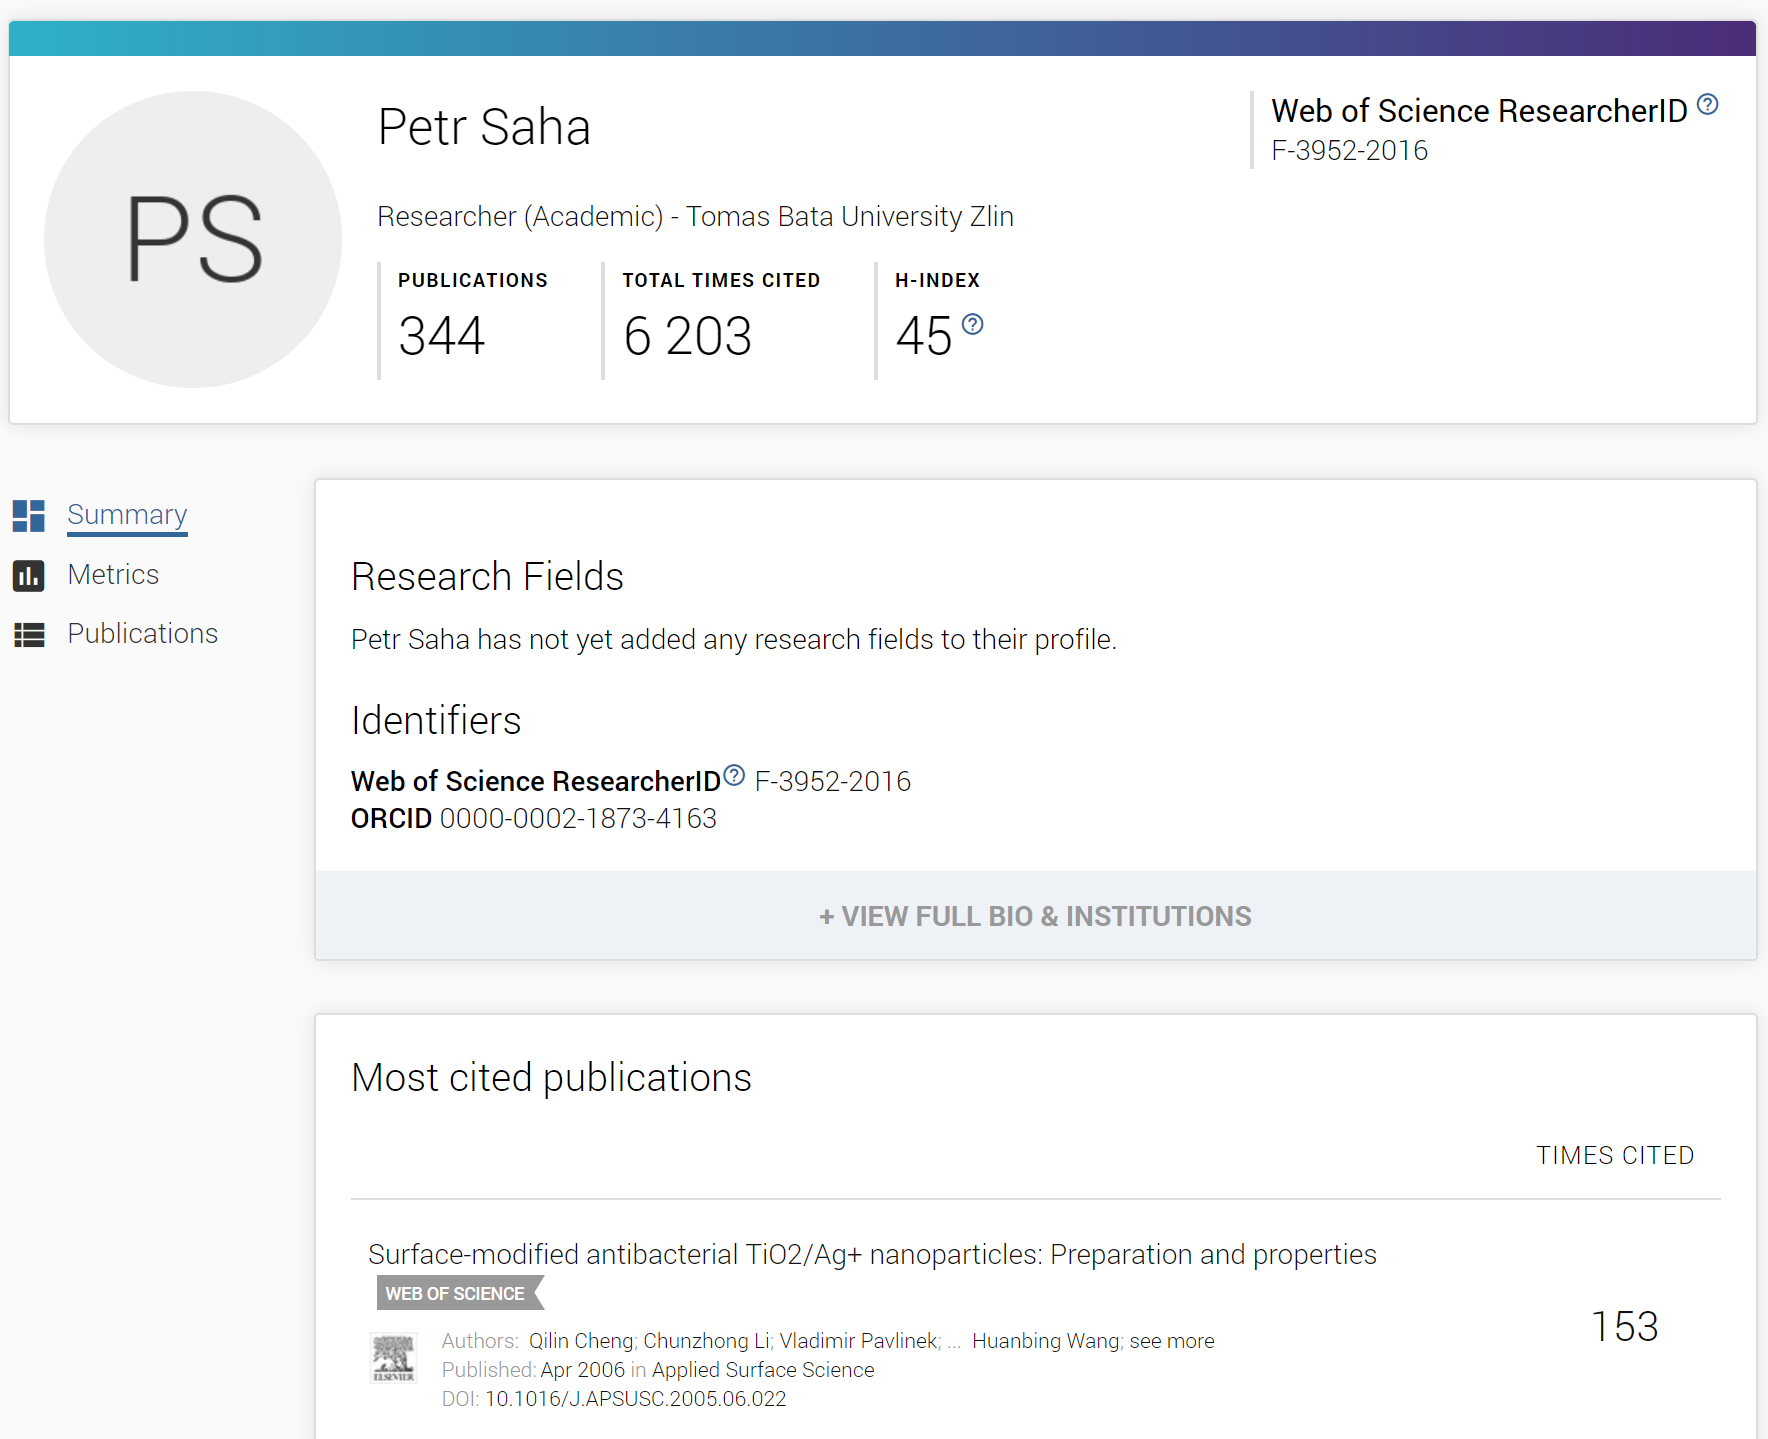Click ResearcherID F-3952-2016 in page header
The image size is (1768, 1439).
1349,151
